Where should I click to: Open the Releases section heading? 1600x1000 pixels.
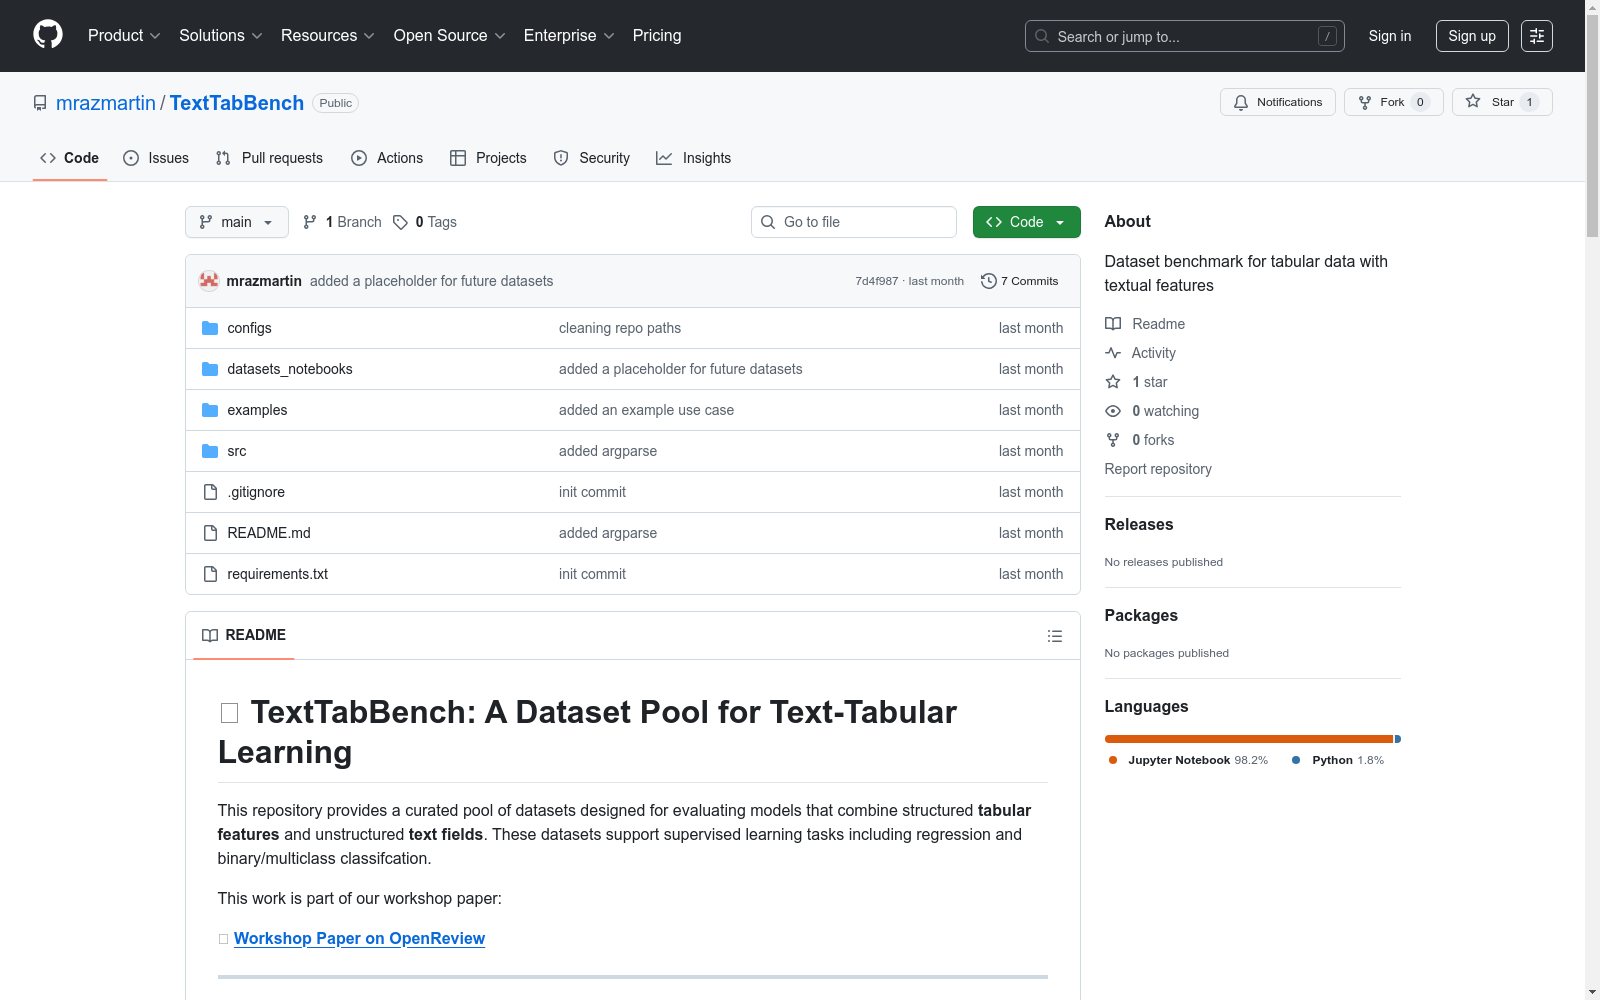coord(1139,524)
